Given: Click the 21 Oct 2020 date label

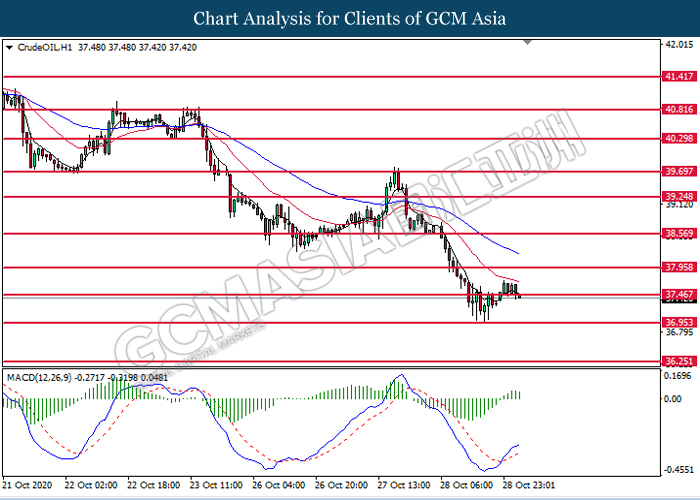Looking at the screenshot, I should 28,485.
